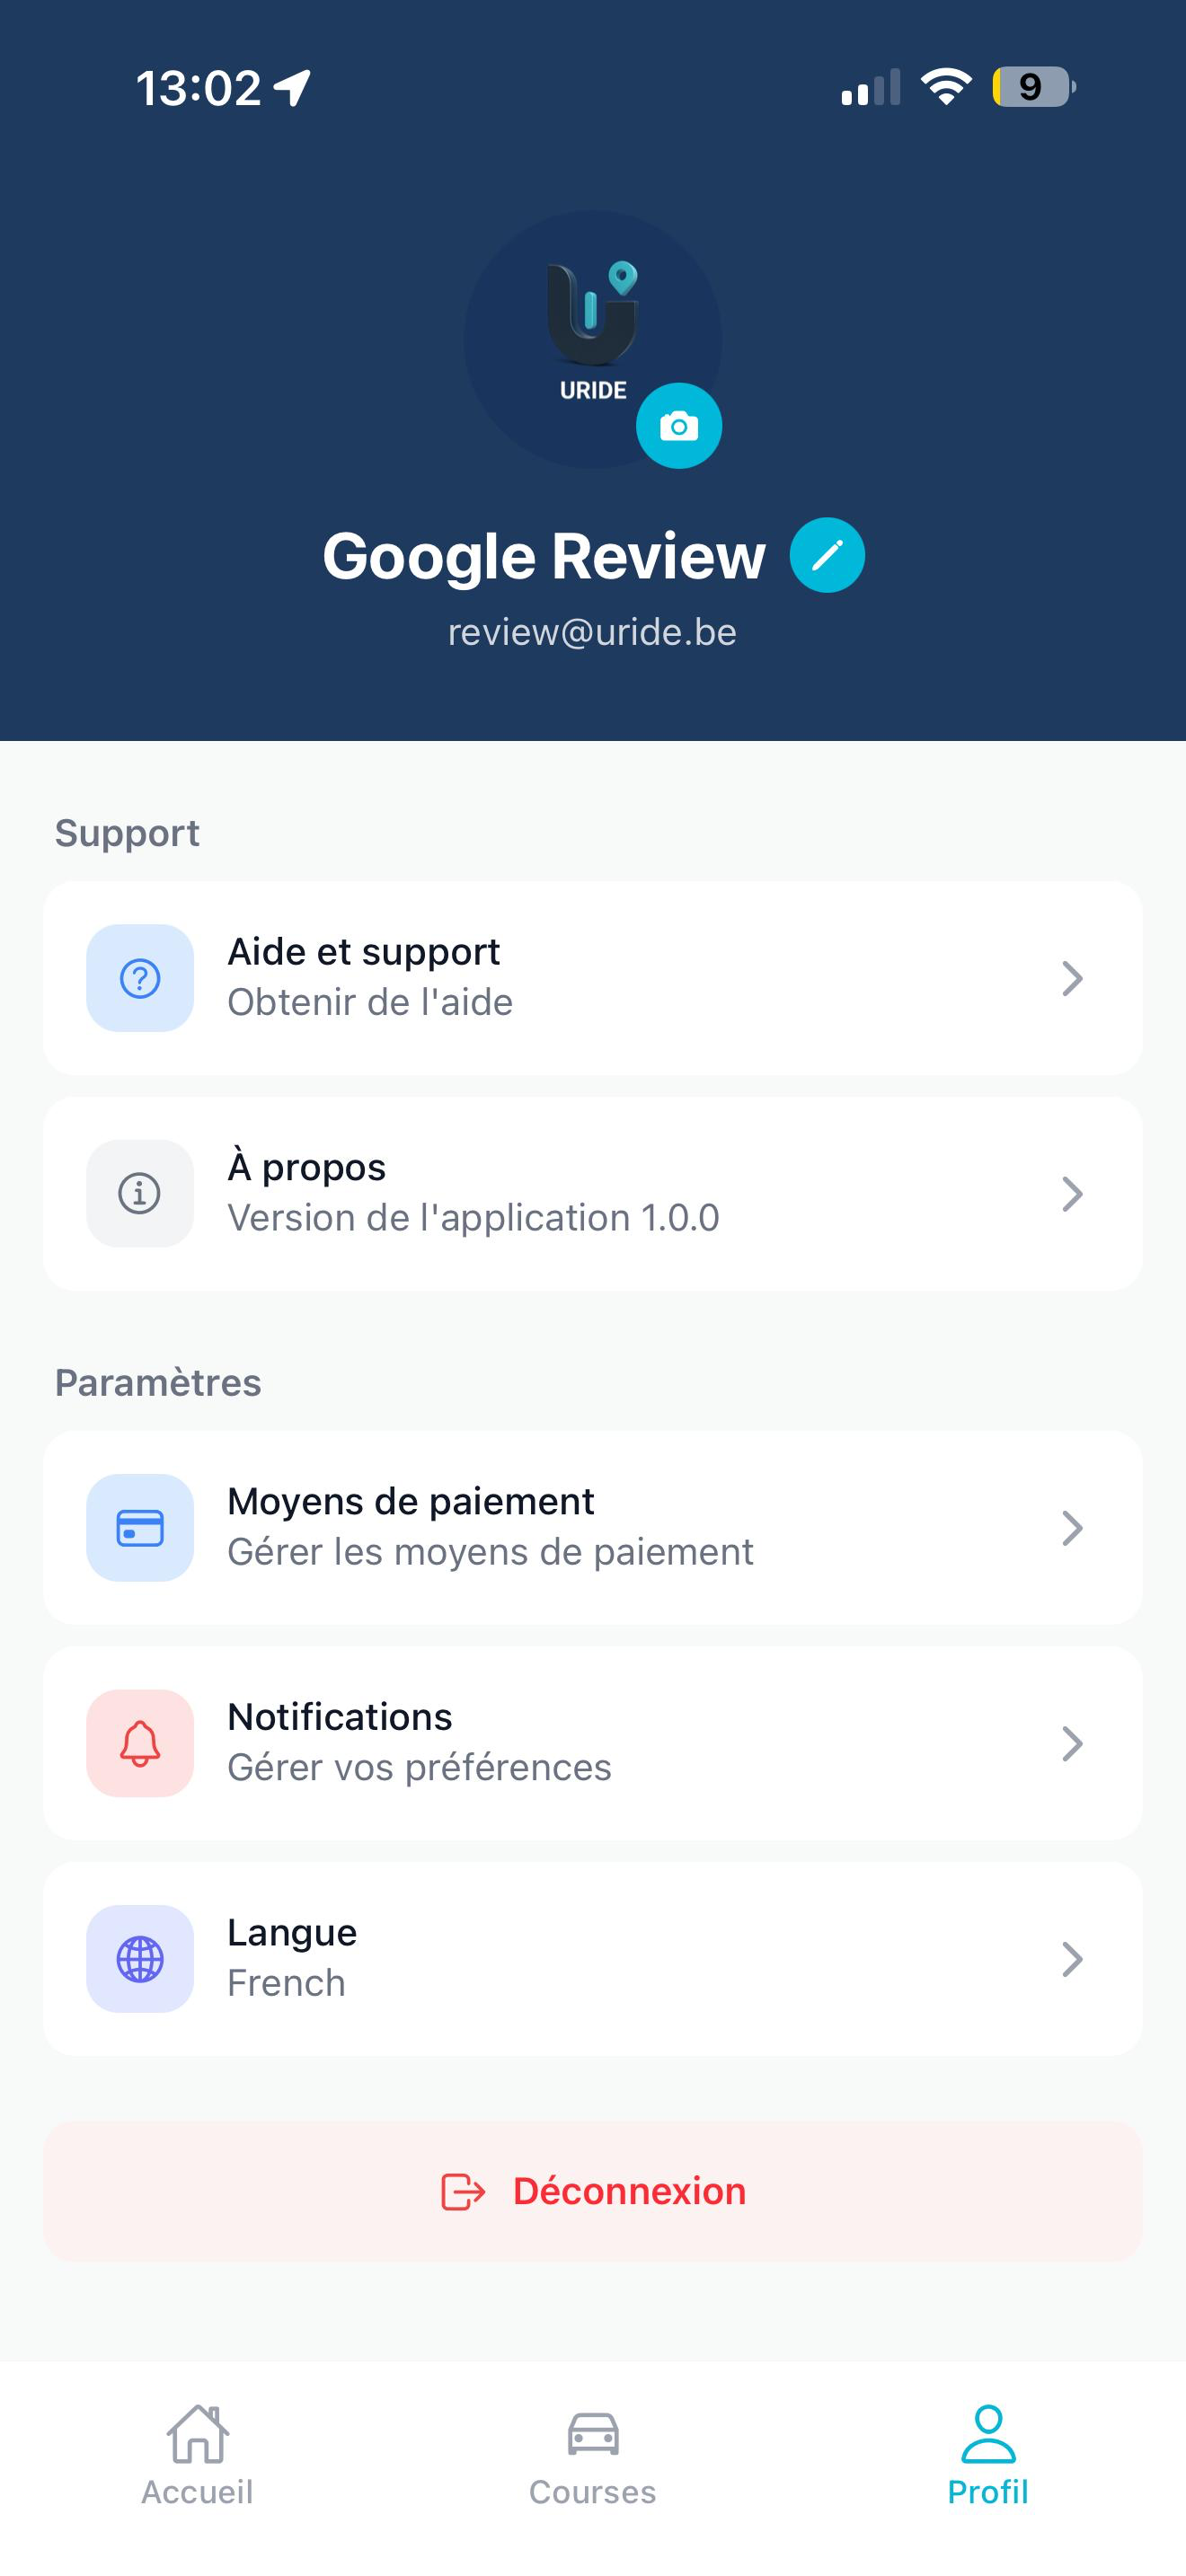Open Moyens de paiement chevron
Image resolution: width=1186 pixels, height=2576 pixels.
tap(1072, 1528)
